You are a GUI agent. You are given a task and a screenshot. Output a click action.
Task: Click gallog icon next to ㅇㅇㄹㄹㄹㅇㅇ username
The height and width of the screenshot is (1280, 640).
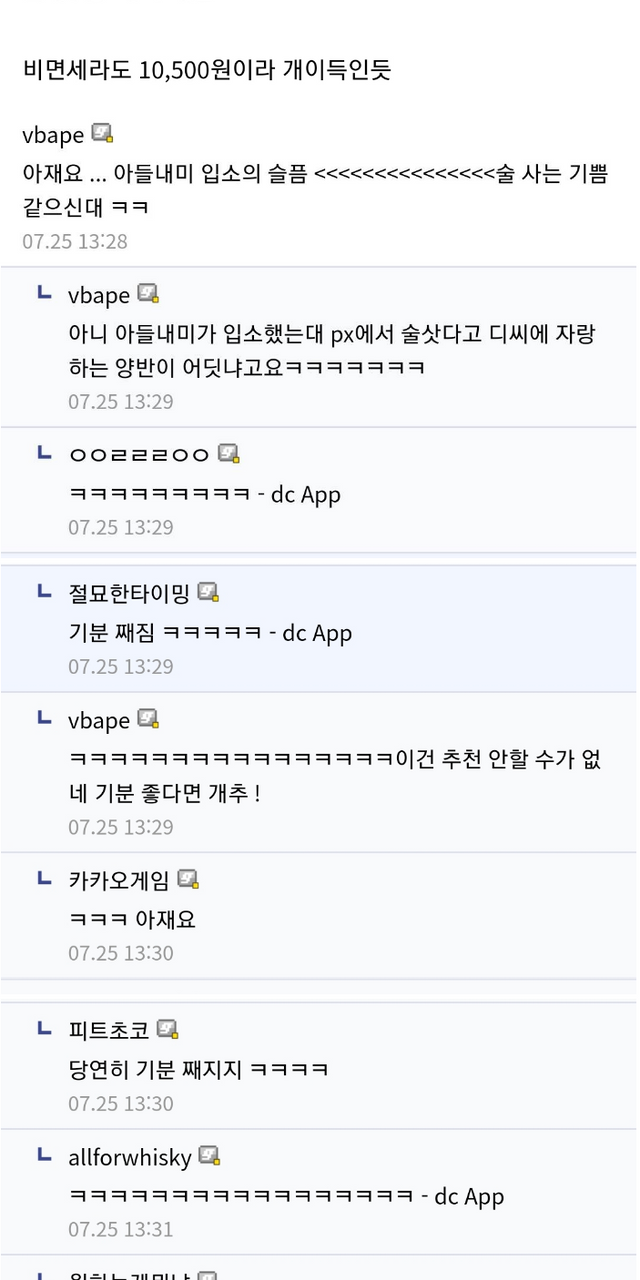(x=229, y=454)
